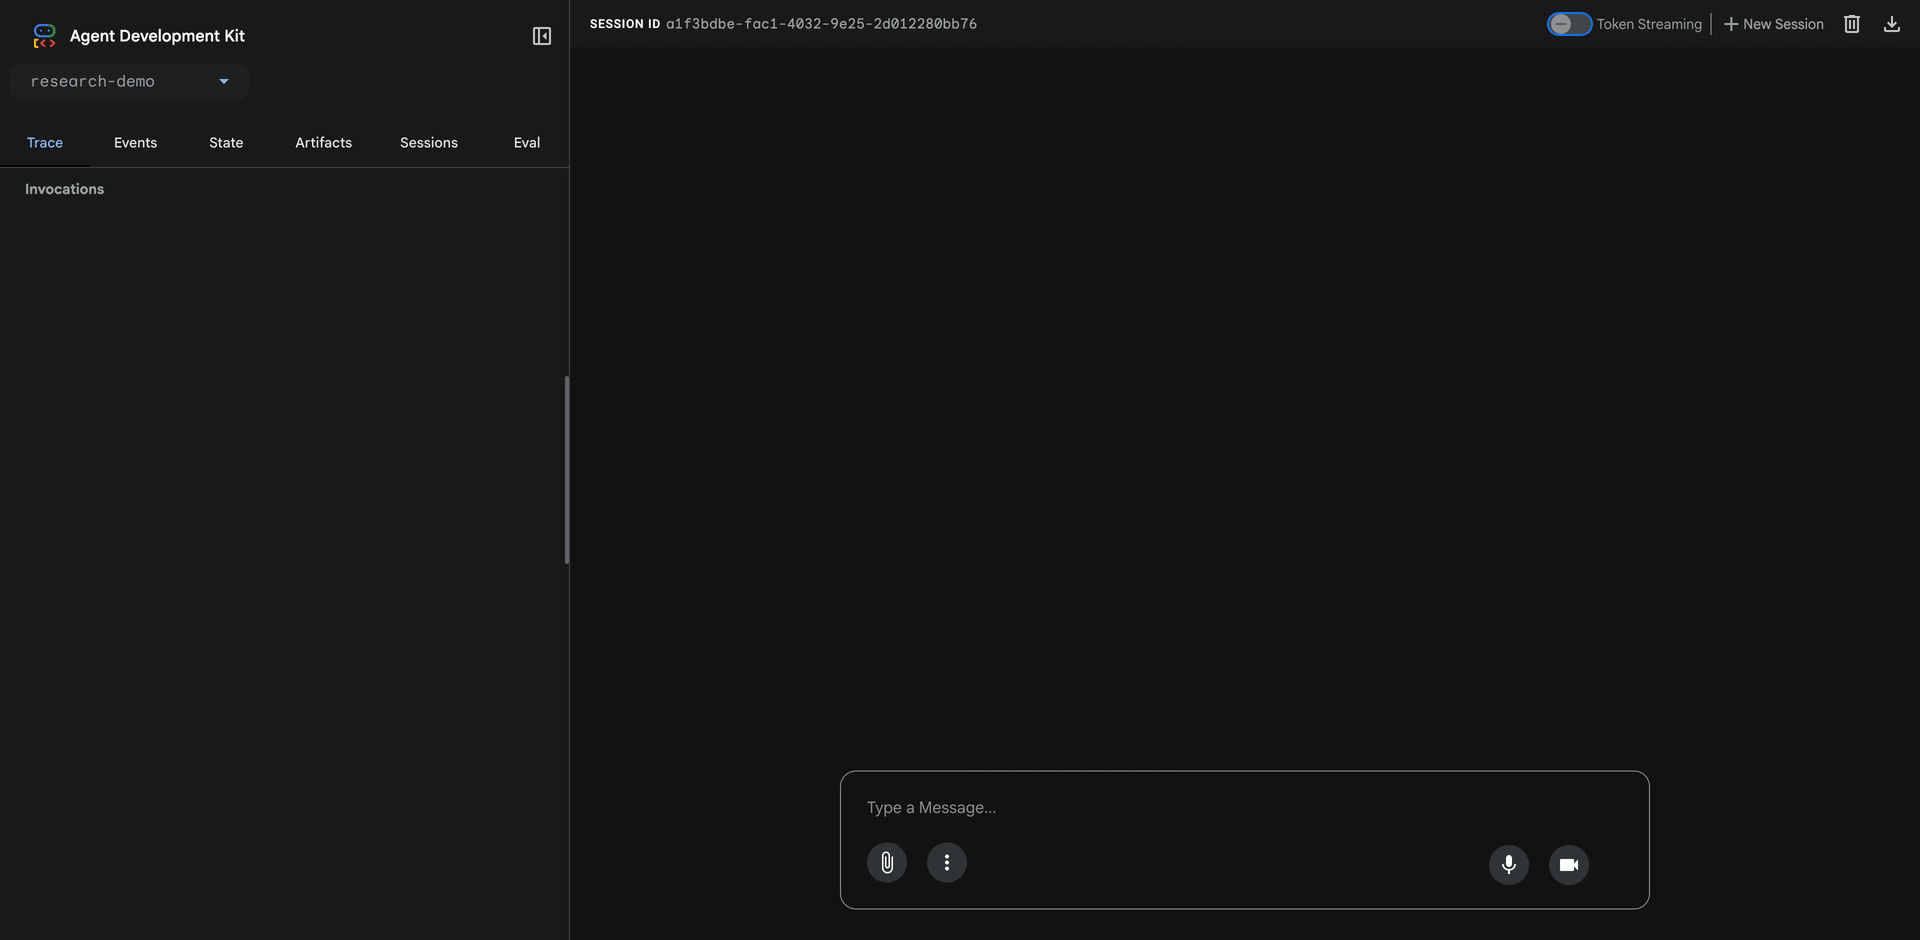Open the State tab
Viewport: 1920px width, 940px height.
tap(226, 143)
